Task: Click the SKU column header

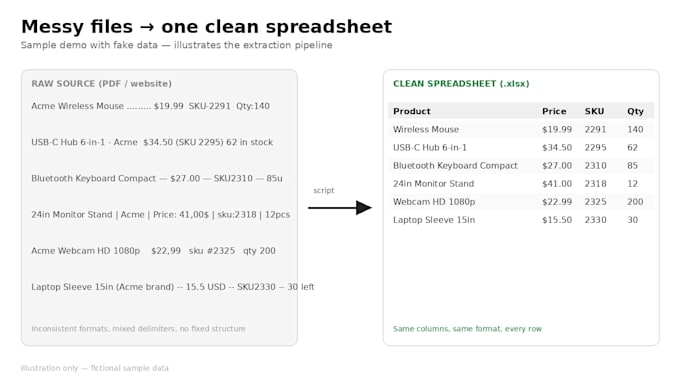Action: 594,111
